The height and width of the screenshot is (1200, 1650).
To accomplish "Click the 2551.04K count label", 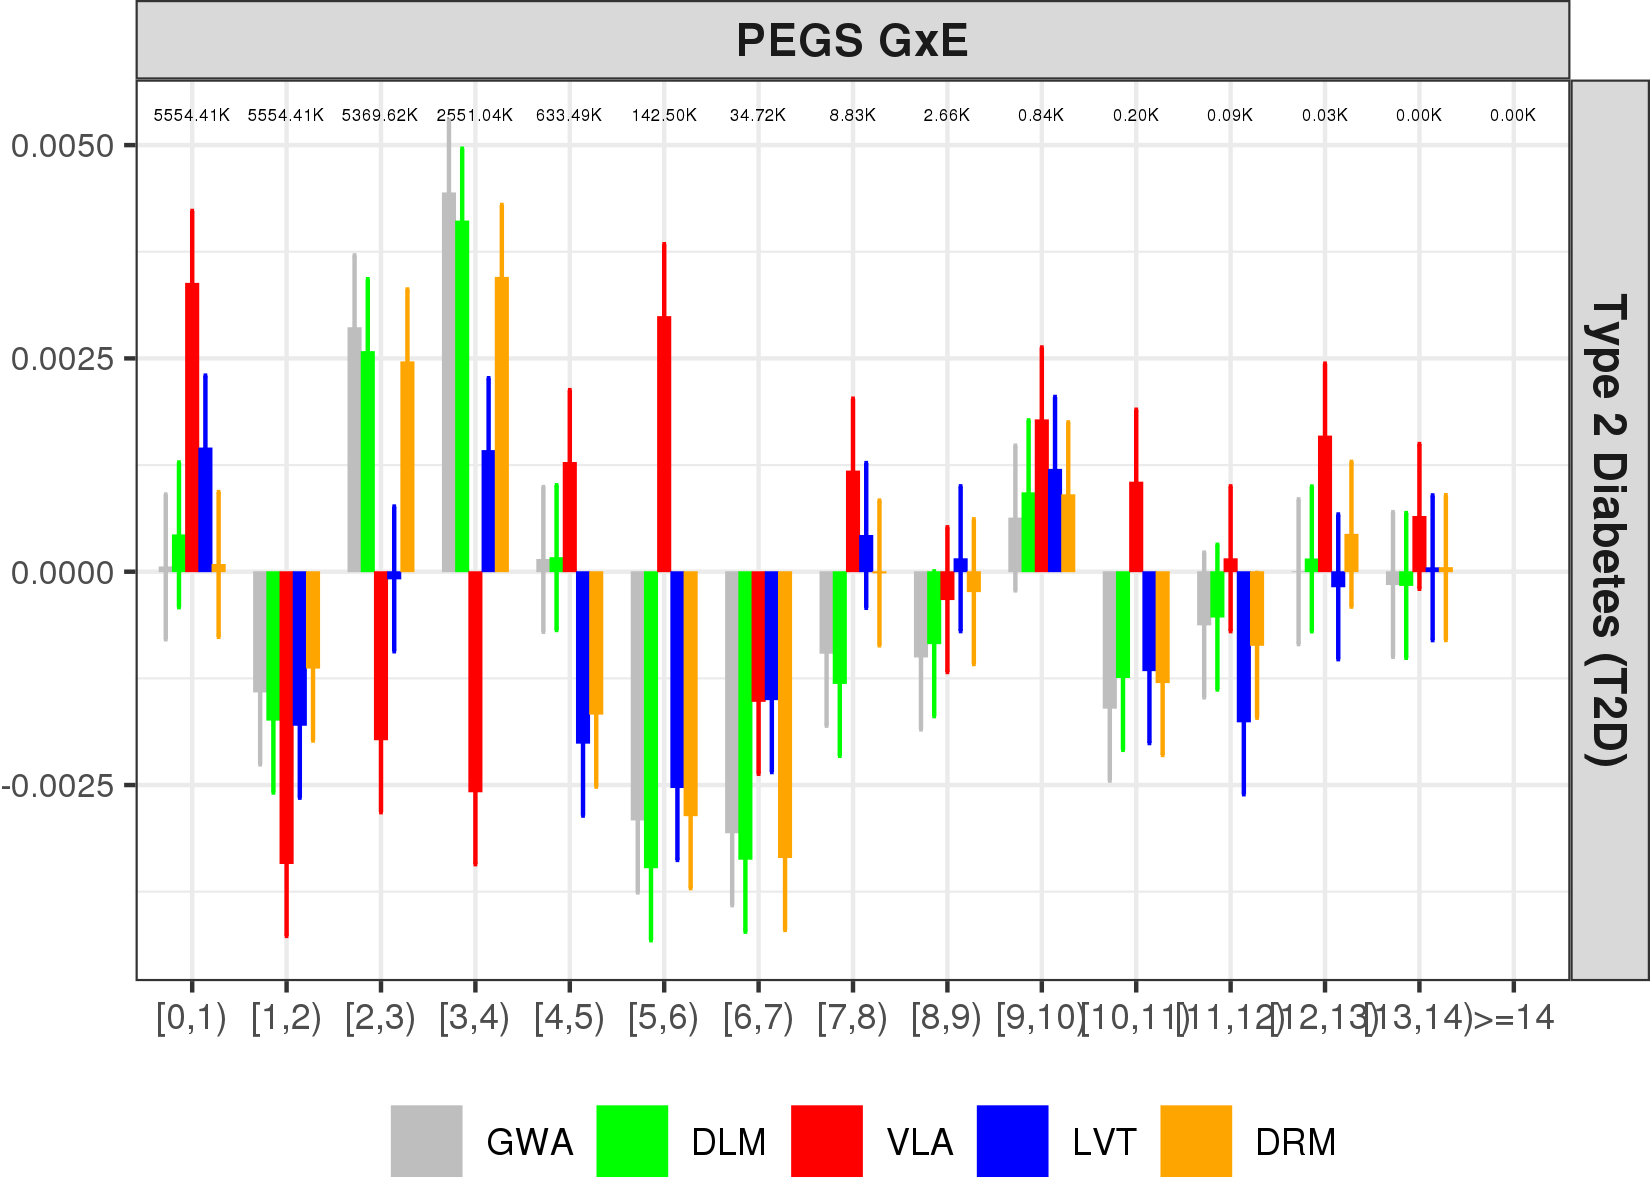I will [474, 115].
